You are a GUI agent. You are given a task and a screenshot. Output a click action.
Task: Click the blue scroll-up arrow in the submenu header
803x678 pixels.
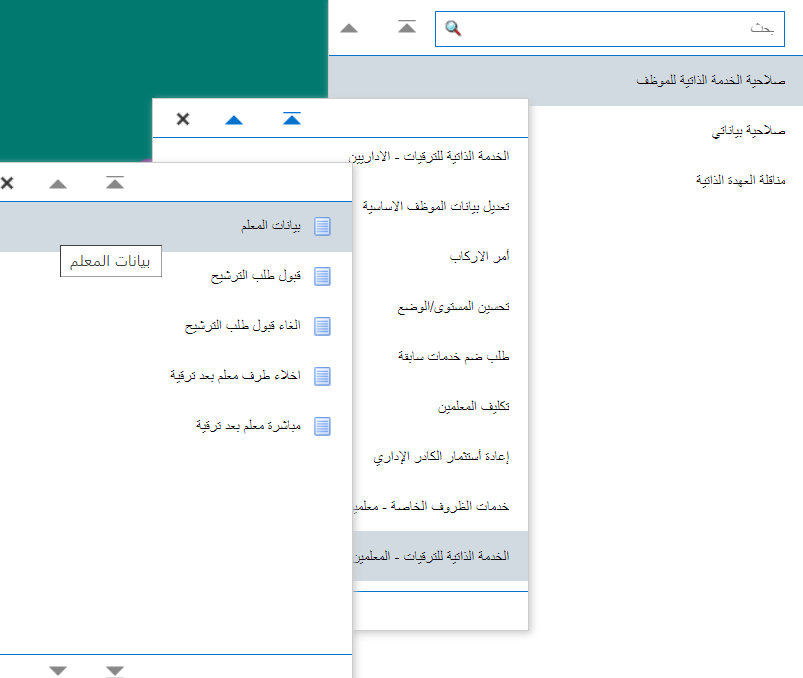coord(233,118)
